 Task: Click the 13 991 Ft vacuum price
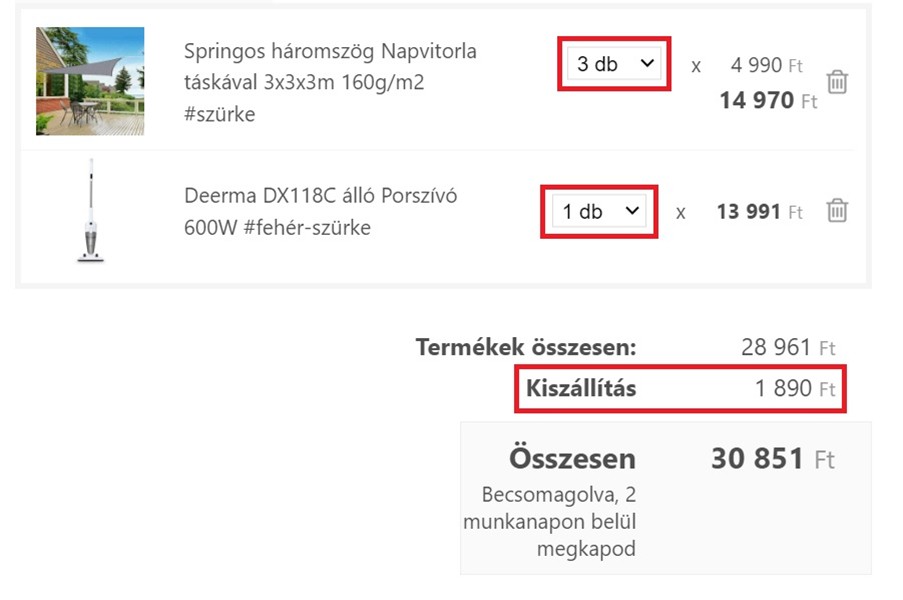760,211
